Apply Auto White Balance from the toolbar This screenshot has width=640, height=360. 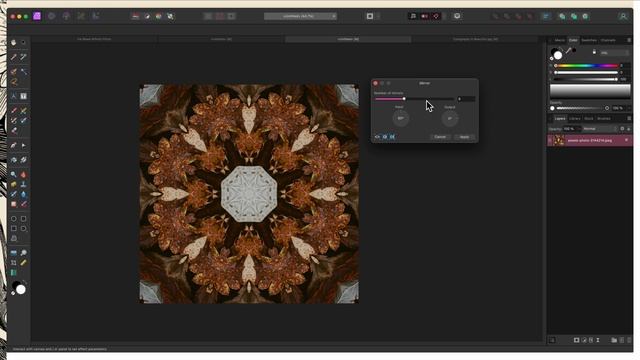pos(170,16)
